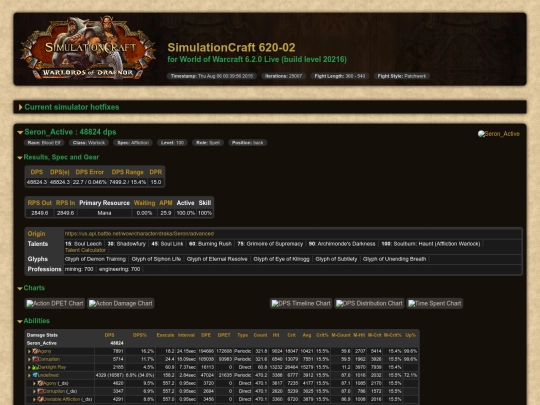Click the Crit% column header in abilities

[322, 335]
